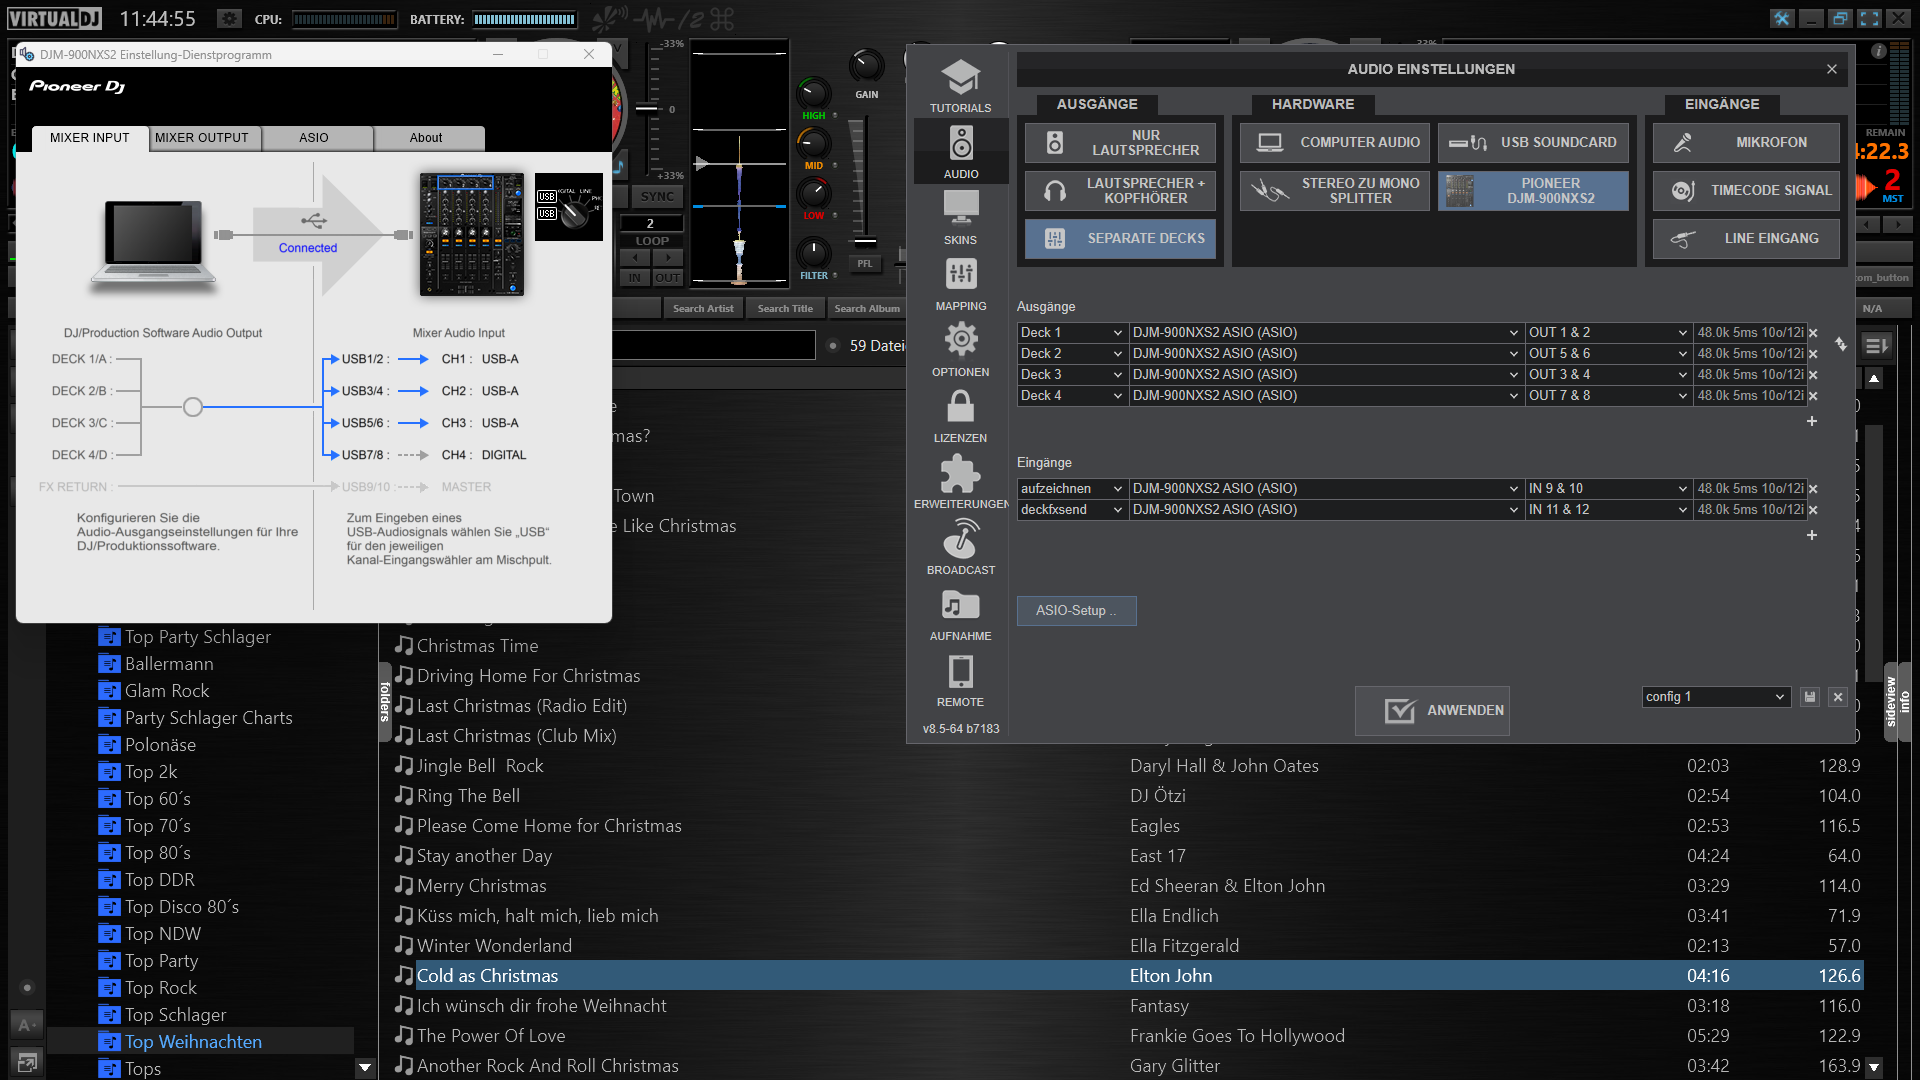Open the OUT 1 & 2 channel dropdown
1920x1080 pixels.
1608,333
